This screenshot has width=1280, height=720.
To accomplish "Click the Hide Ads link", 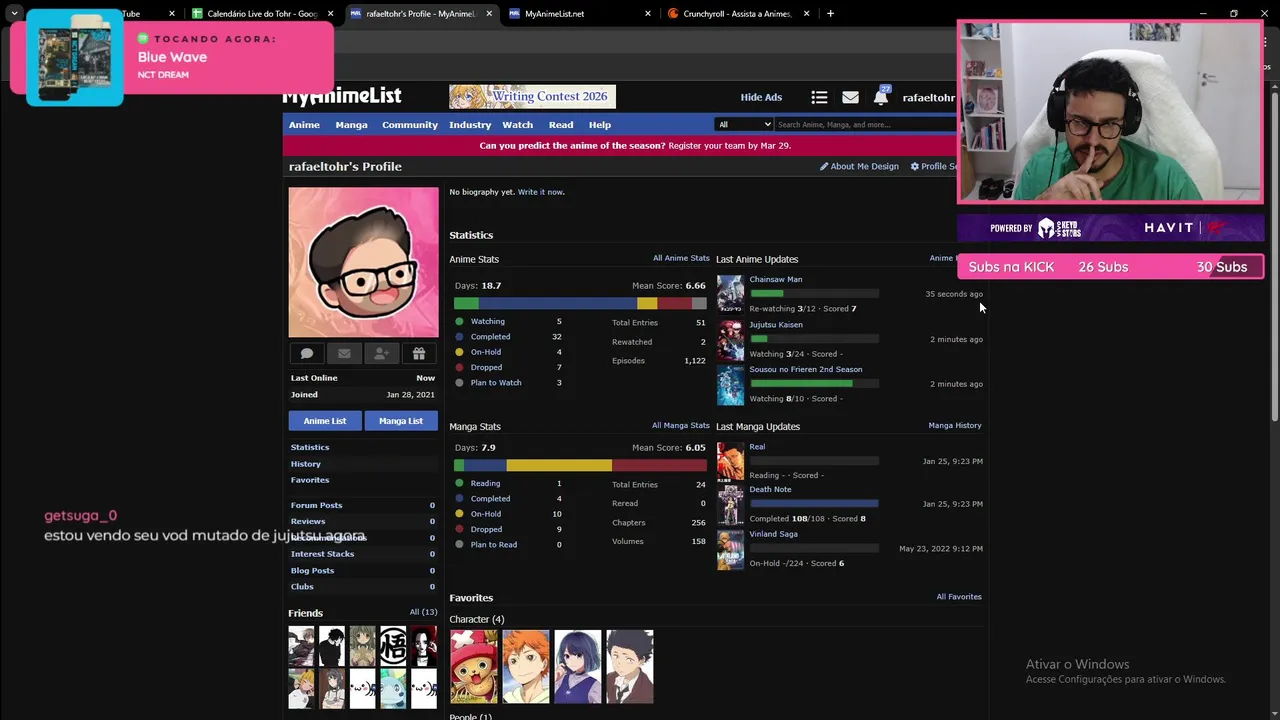I will (x=761, y=97).
